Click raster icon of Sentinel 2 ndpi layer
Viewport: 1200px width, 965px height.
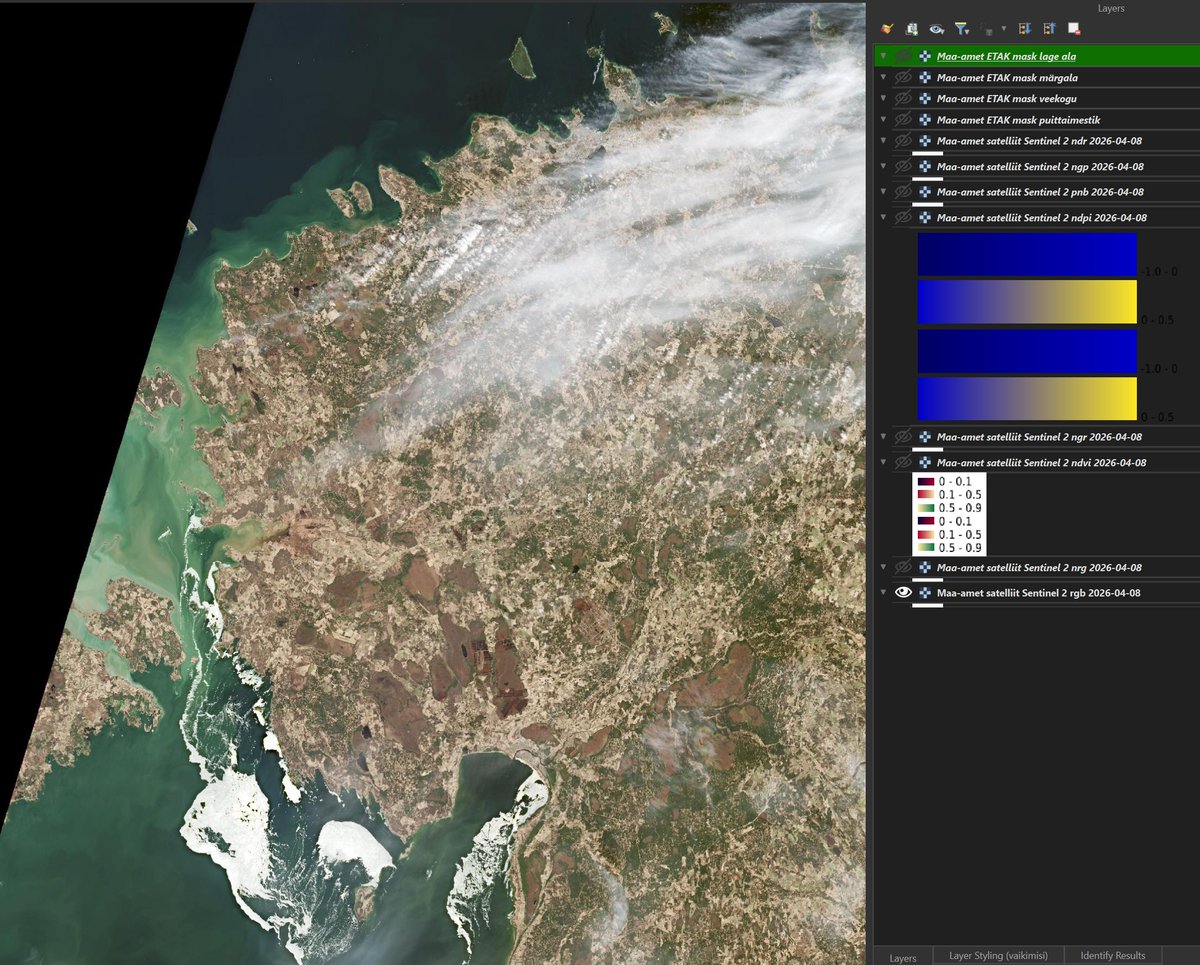926,217
